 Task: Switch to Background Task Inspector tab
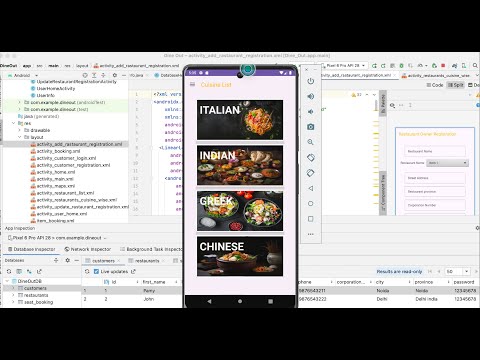pyautogui.click(x=151, y=249)
